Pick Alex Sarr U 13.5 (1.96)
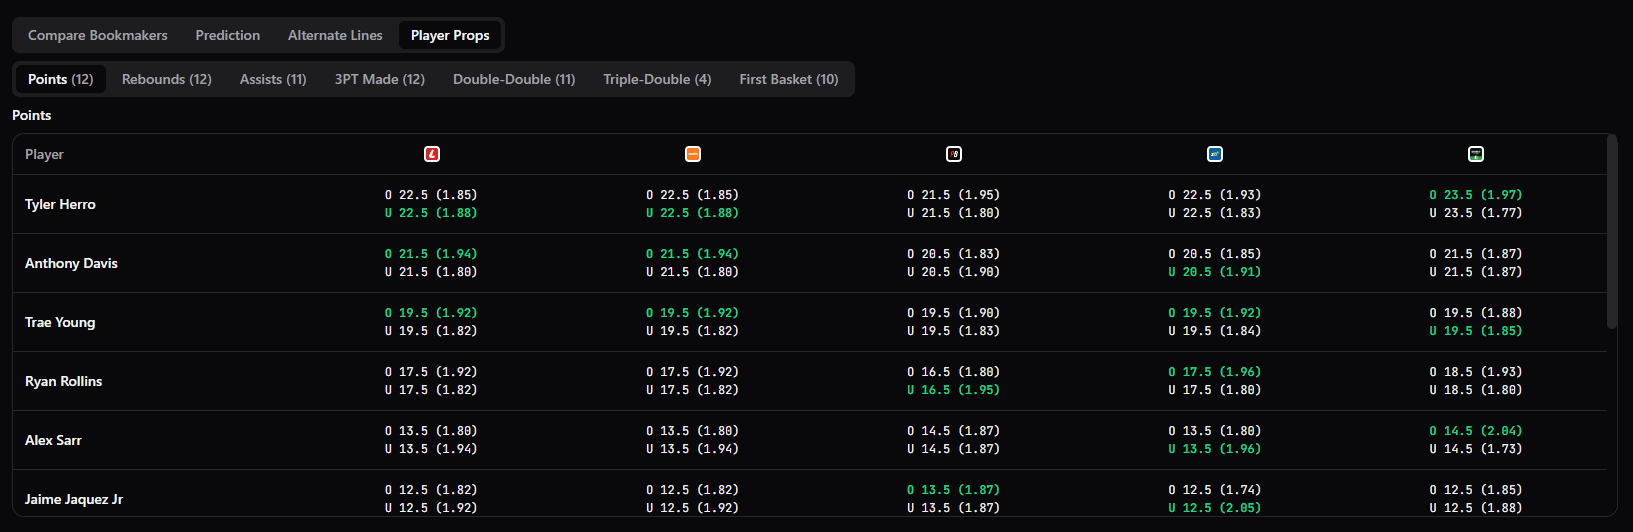 click(x=1215, y=449)
